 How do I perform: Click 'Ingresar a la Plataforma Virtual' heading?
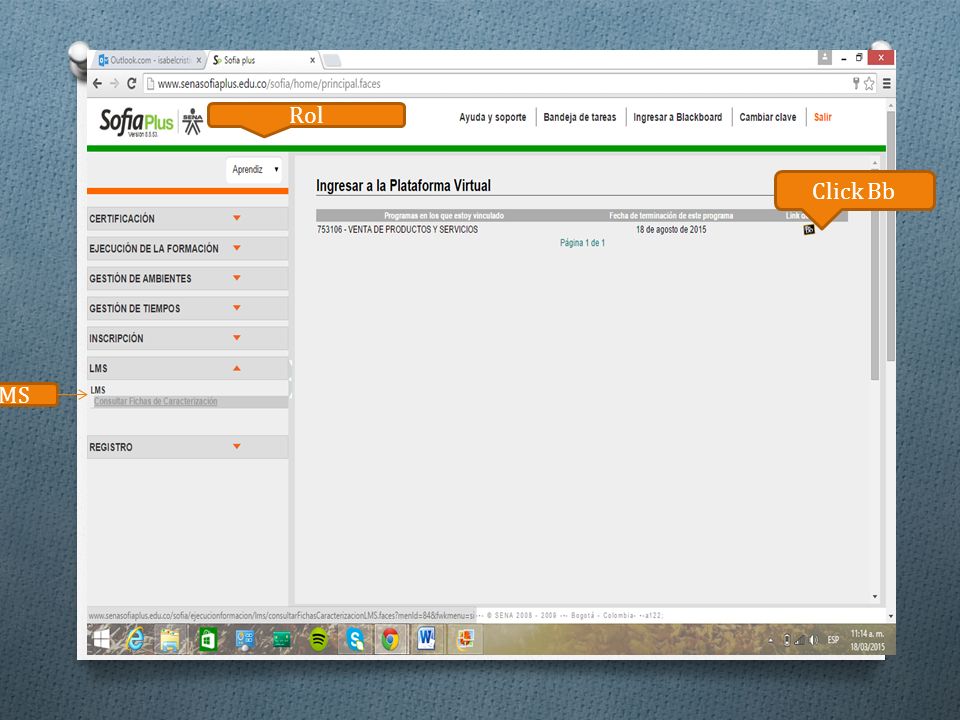tap(403, 186)
